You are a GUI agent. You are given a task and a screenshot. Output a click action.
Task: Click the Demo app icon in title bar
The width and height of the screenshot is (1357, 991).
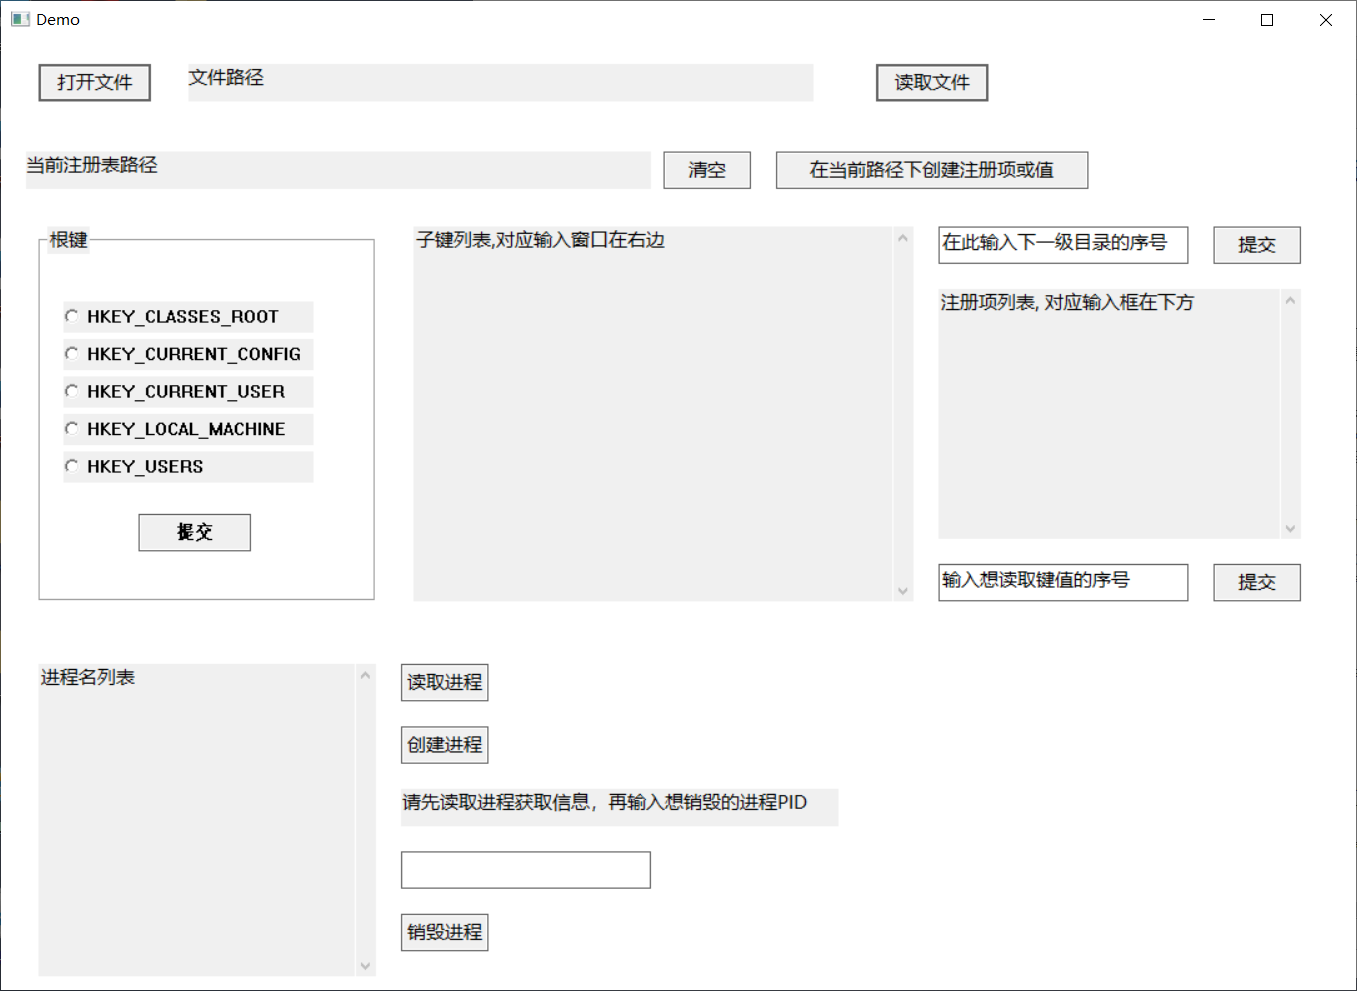20,19
